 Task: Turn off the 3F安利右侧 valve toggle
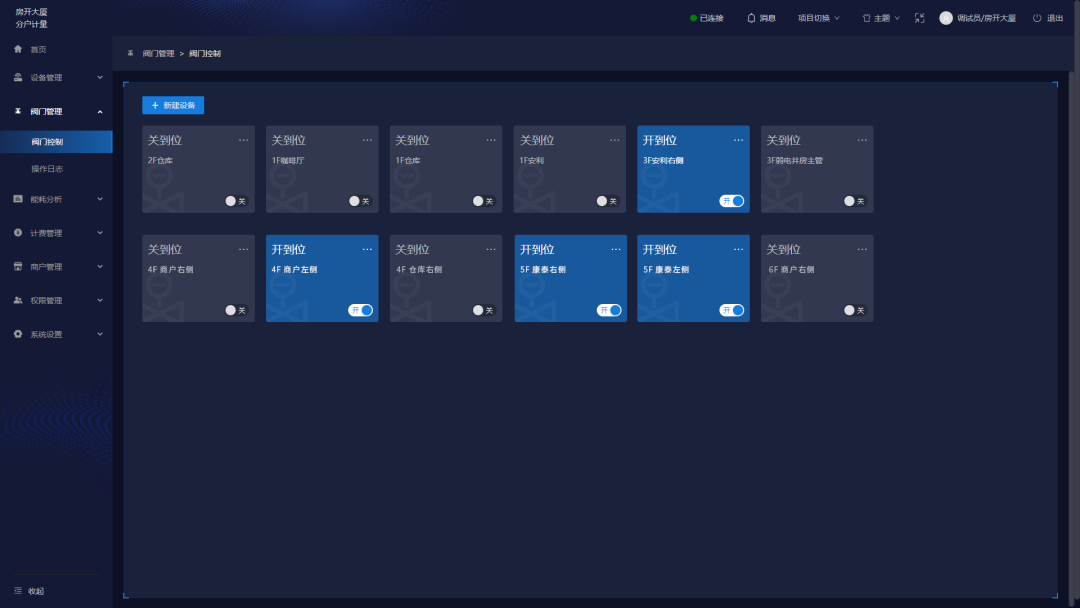click(731, 201)
